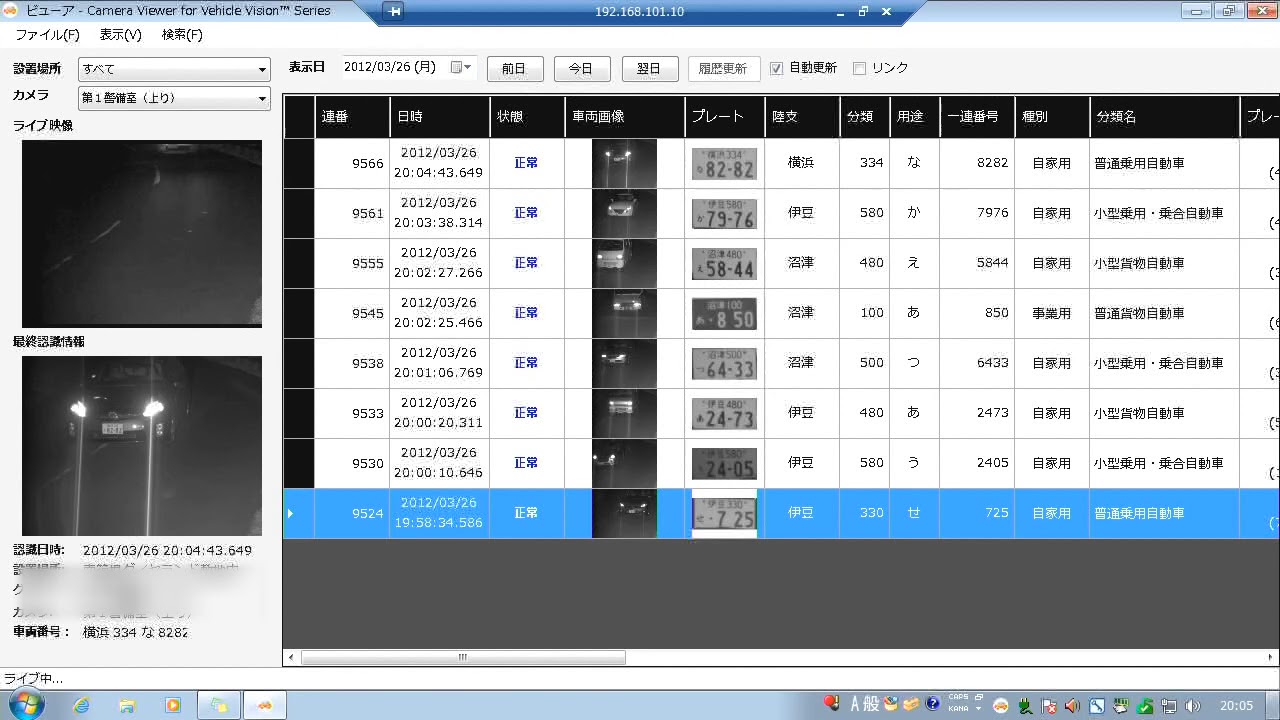Click plate thumbnail 7 25 in selected row 9524
The image size is (1280, 720).
[724, 513]
